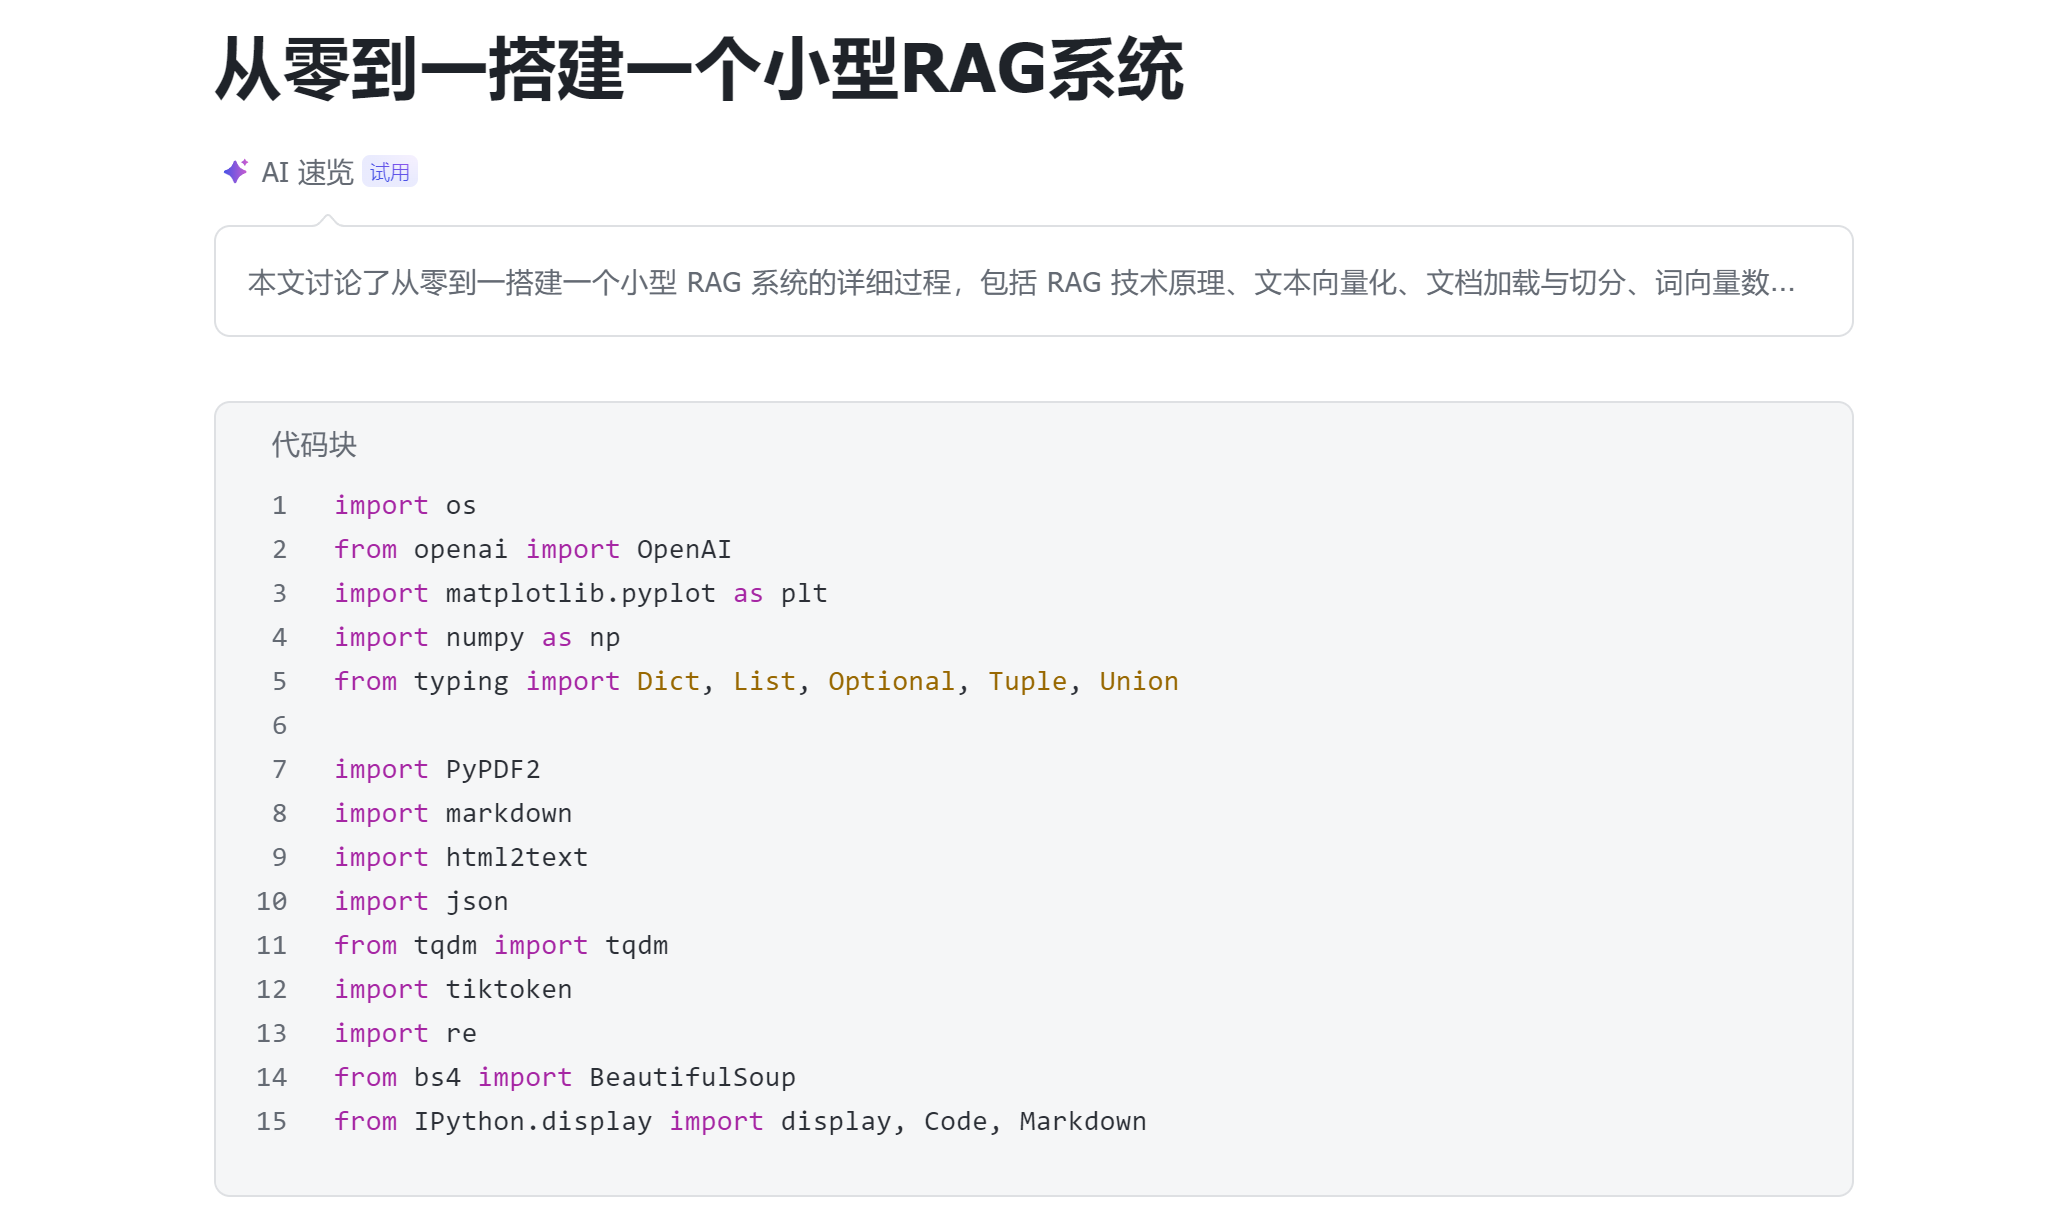
Task: Click the 试用 trial badge
Action: click(390, 172)
